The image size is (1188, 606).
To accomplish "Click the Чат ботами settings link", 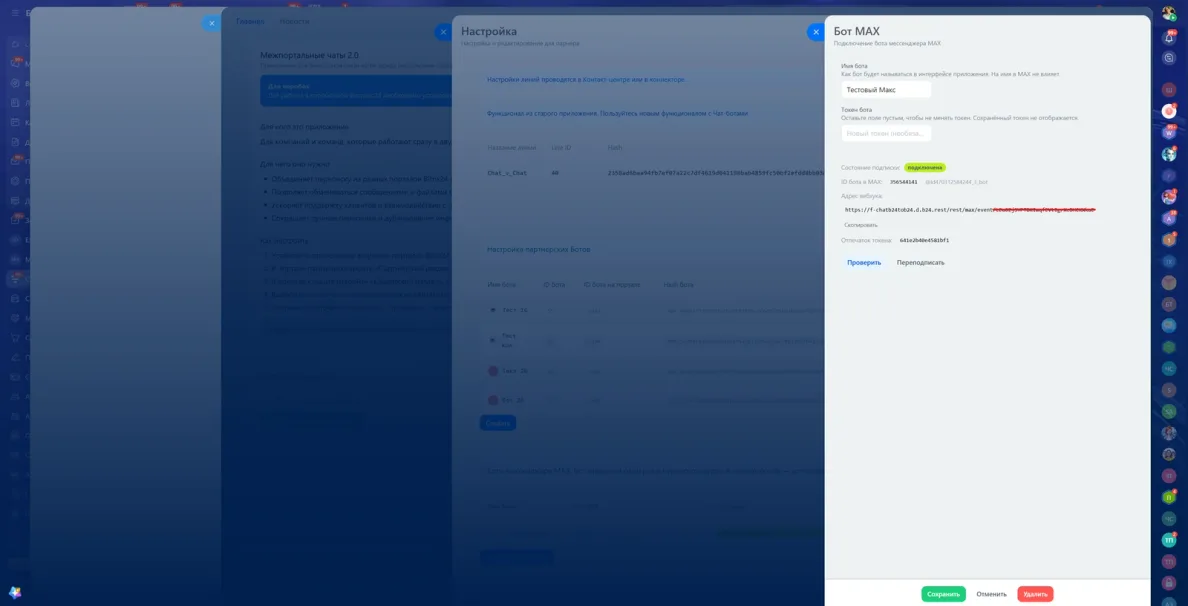I will (x=729, y=114).
